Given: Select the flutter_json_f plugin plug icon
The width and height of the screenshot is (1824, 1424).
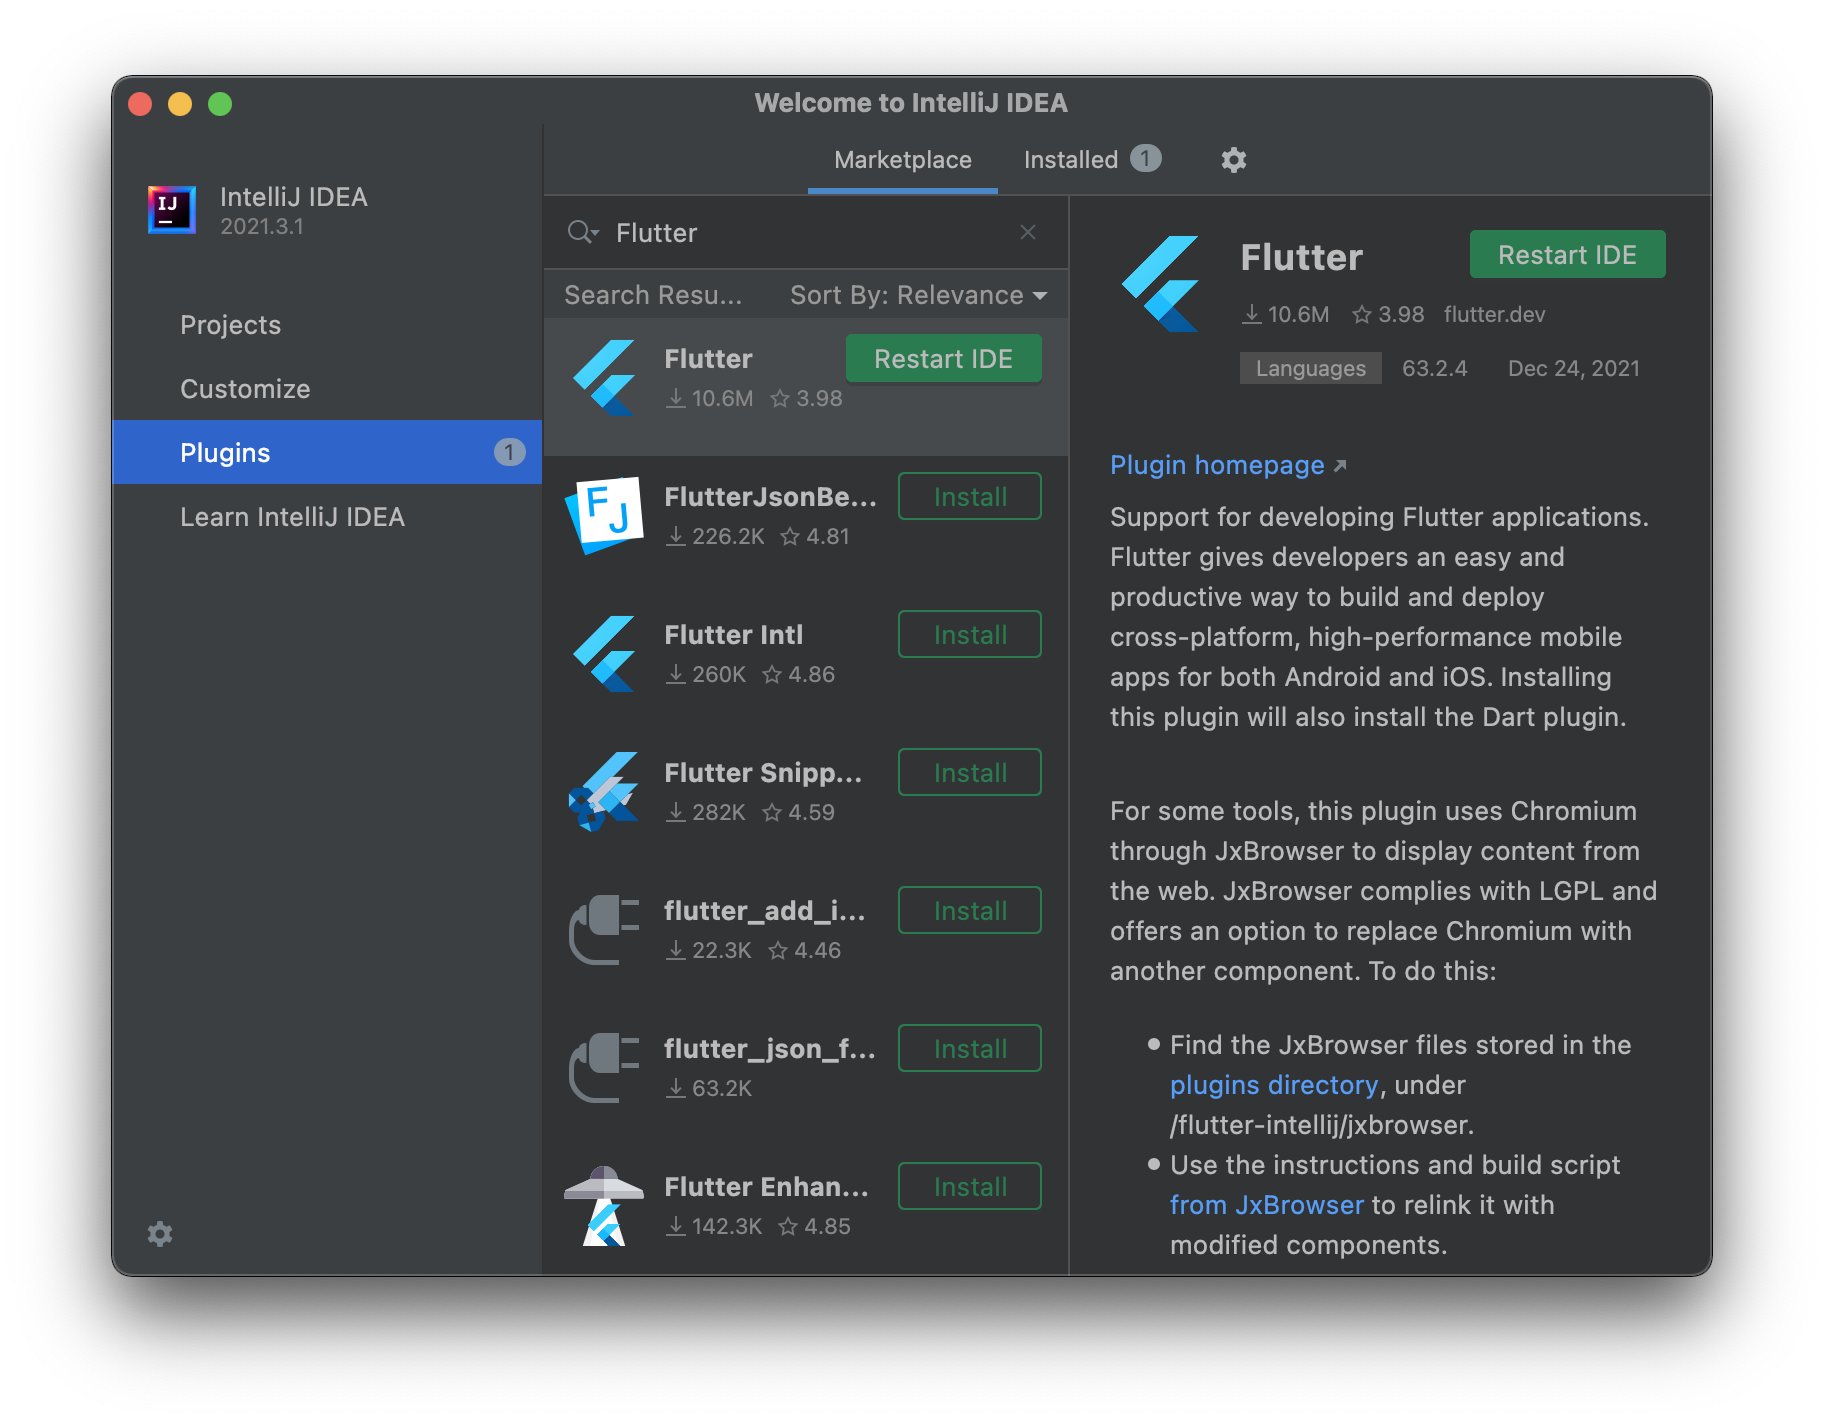Looking at the screenshot, I should coord(605,1068).
